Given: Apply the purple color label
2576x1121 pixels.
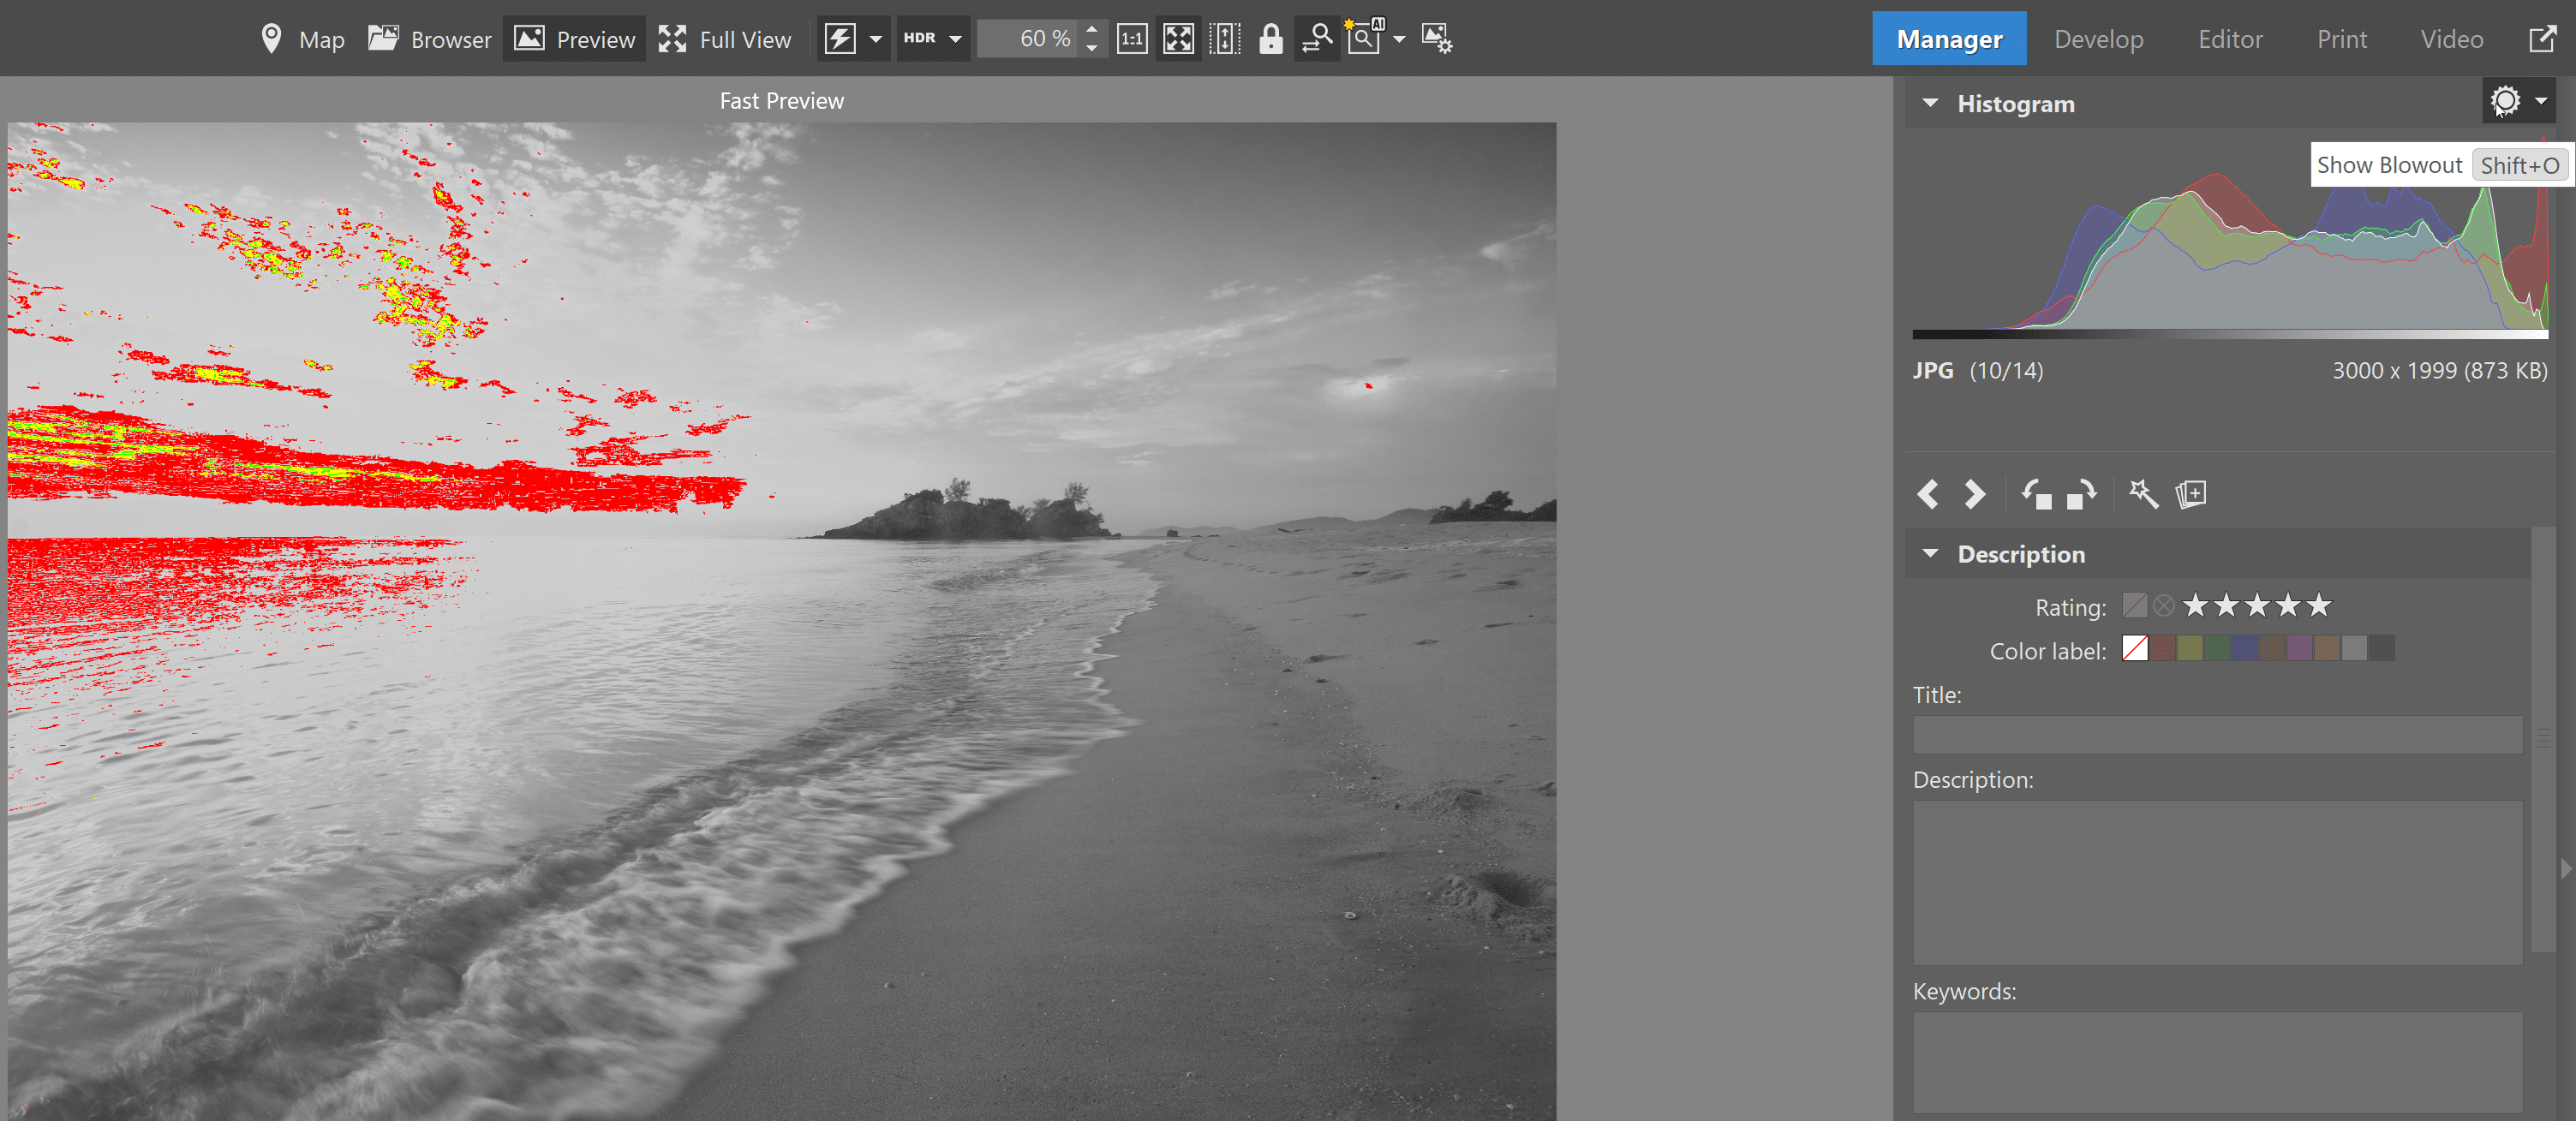Looking at the screenshot, I should 2299,649.
